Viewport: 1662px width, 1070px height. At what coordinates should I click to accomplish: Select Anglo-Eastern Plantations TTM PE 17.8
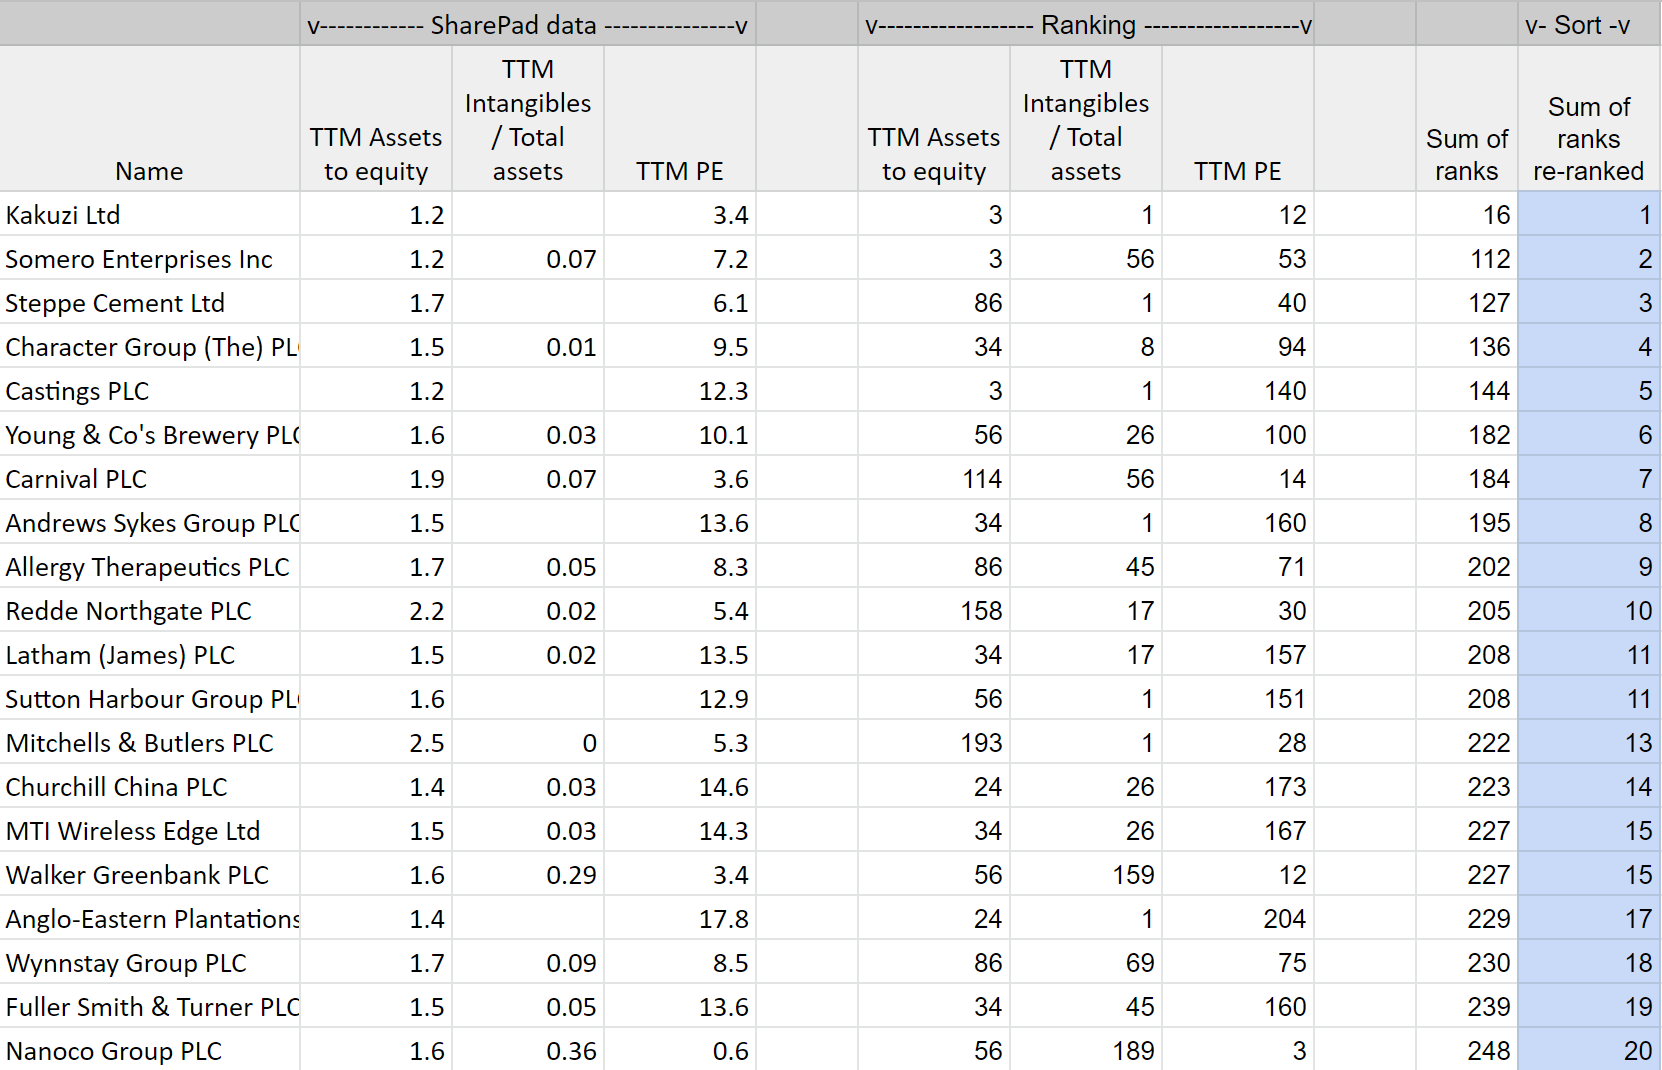(x=680, y=918)
